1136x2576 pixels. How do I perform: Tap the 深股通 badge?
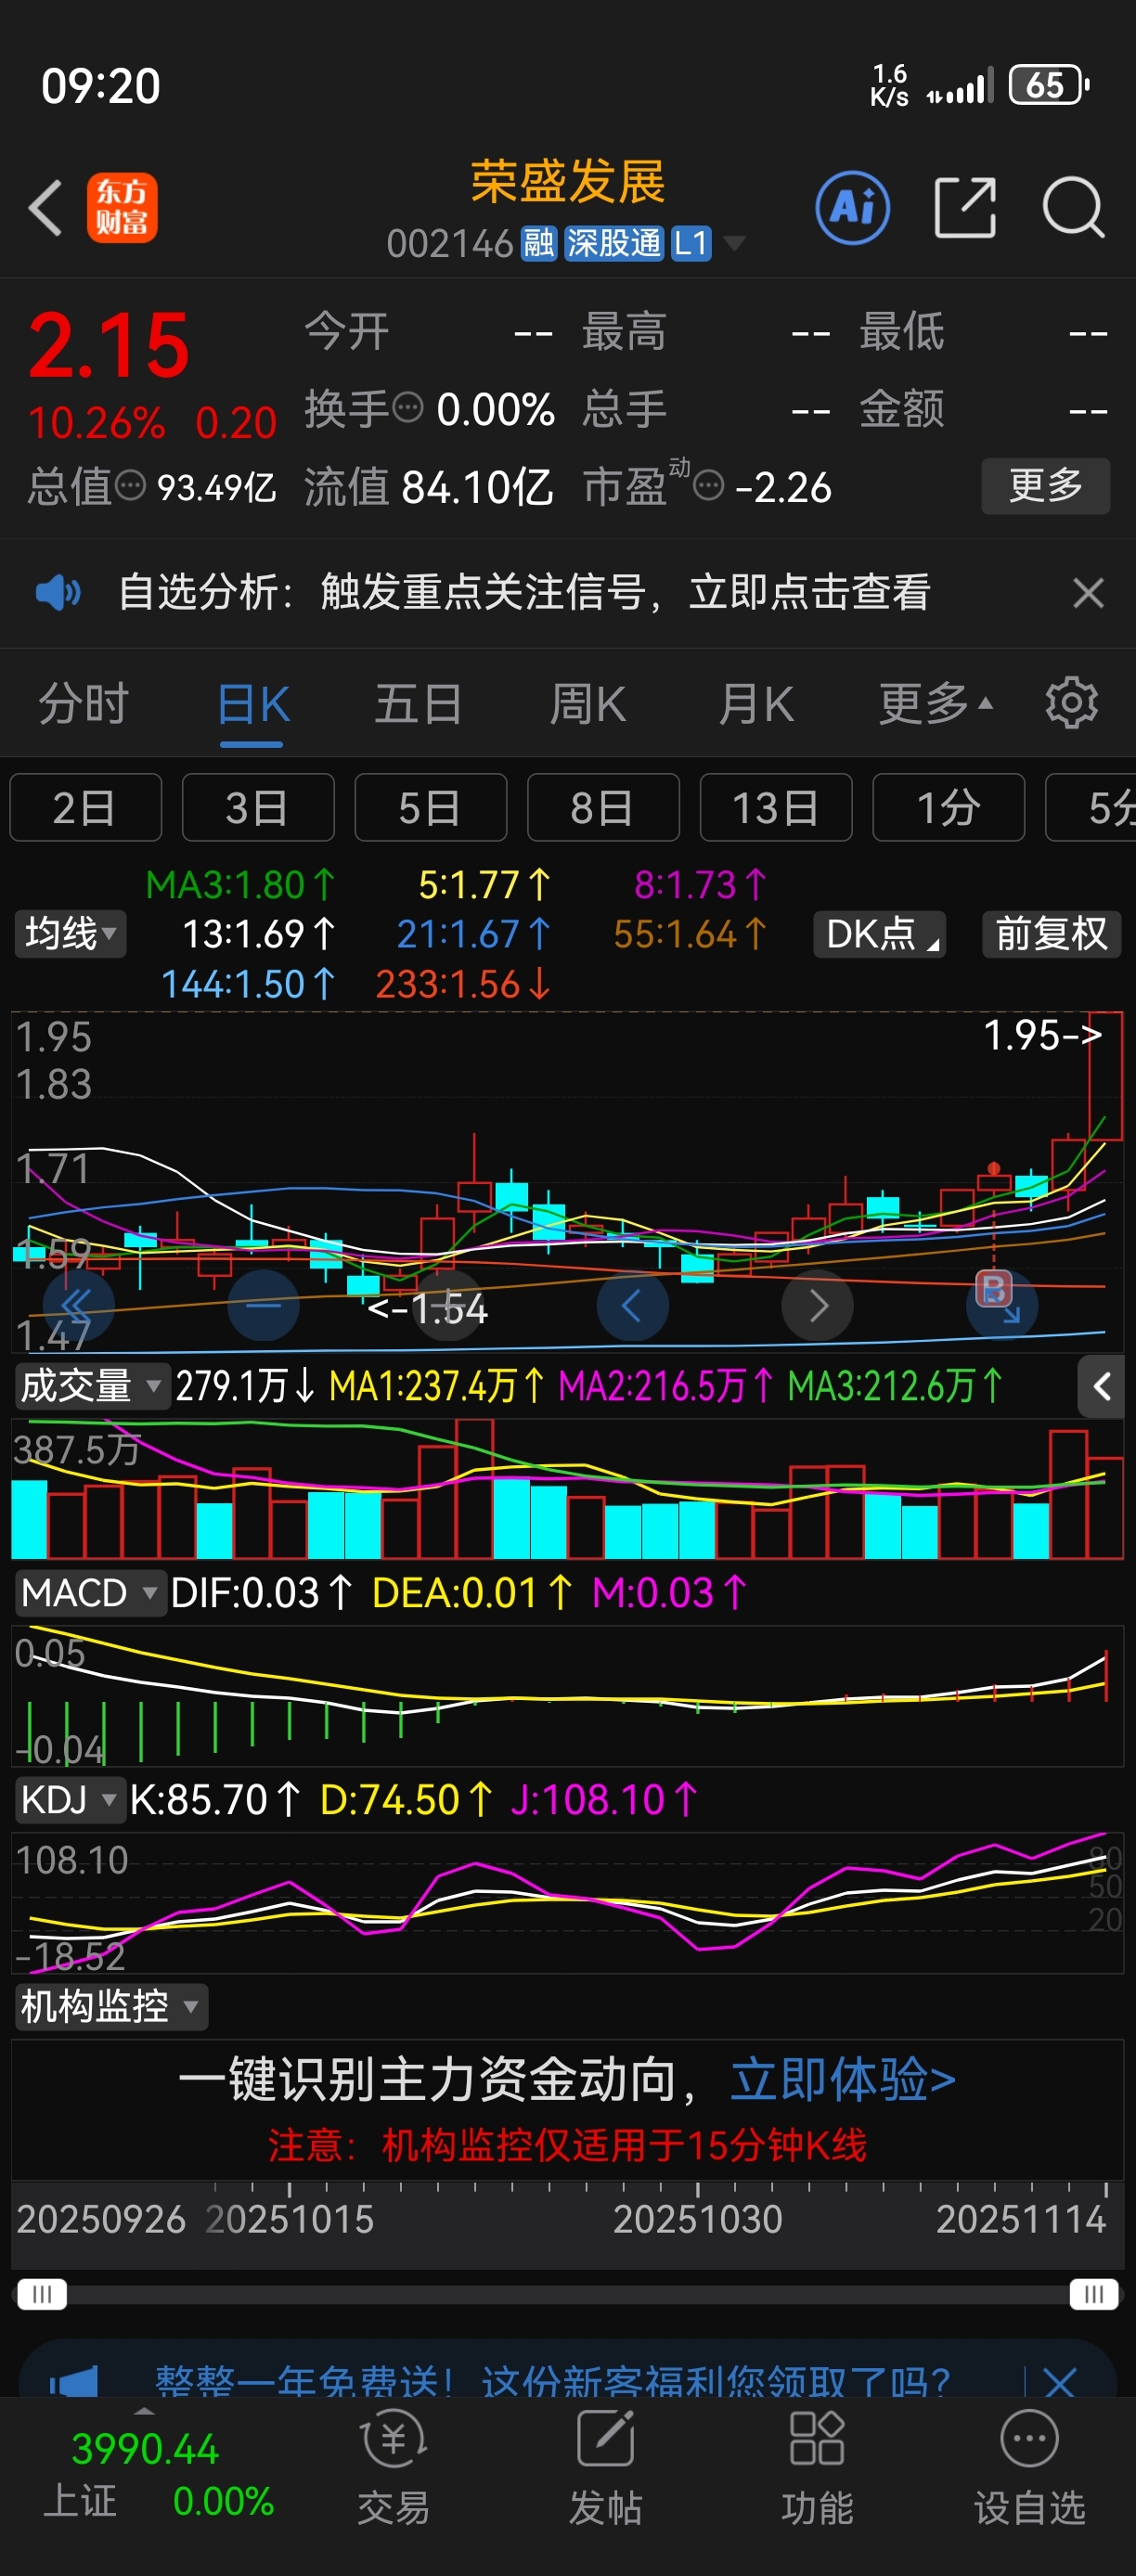pos(614,243)
